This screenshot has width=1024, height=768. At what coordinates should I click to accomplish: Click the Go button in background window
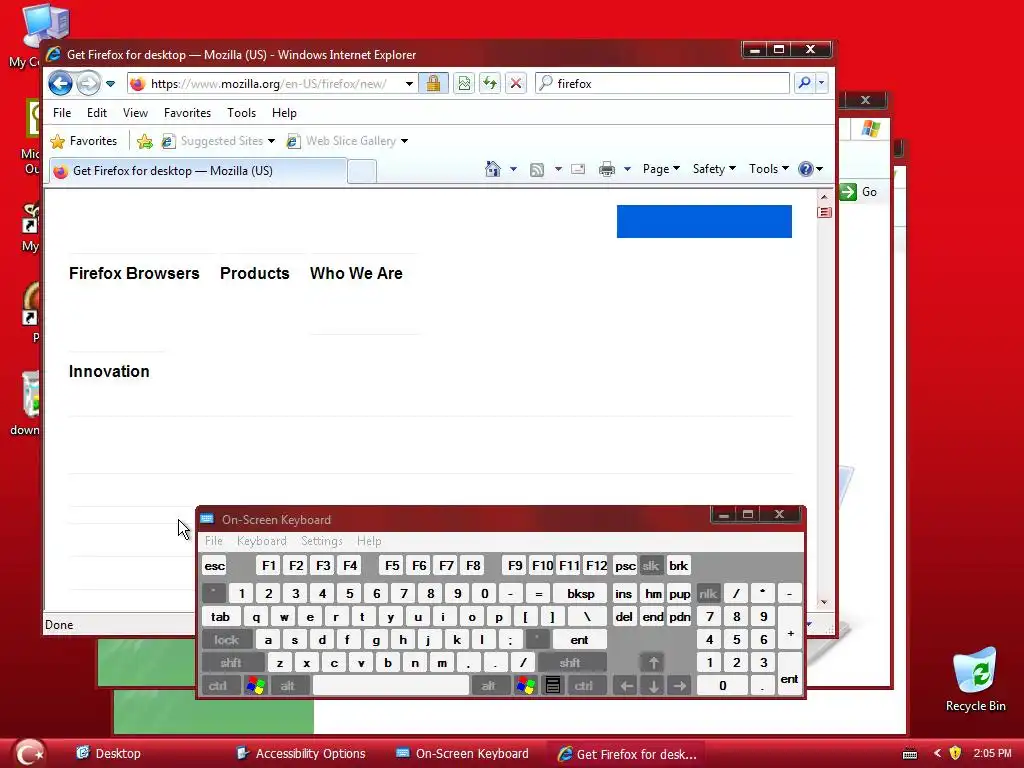[x=859, y=192]
